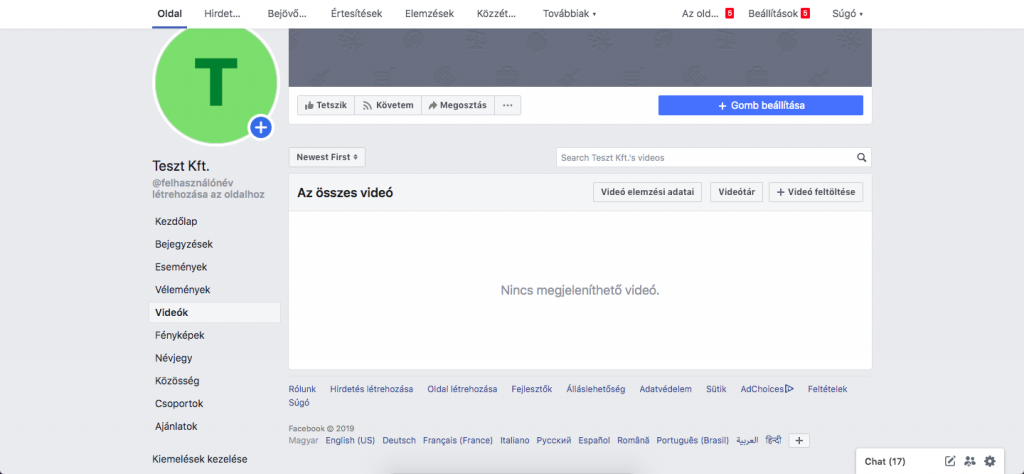This screenshot has width=1024, height=474.
Task: Open Beállítások in top bar
Action: [778, 14]
